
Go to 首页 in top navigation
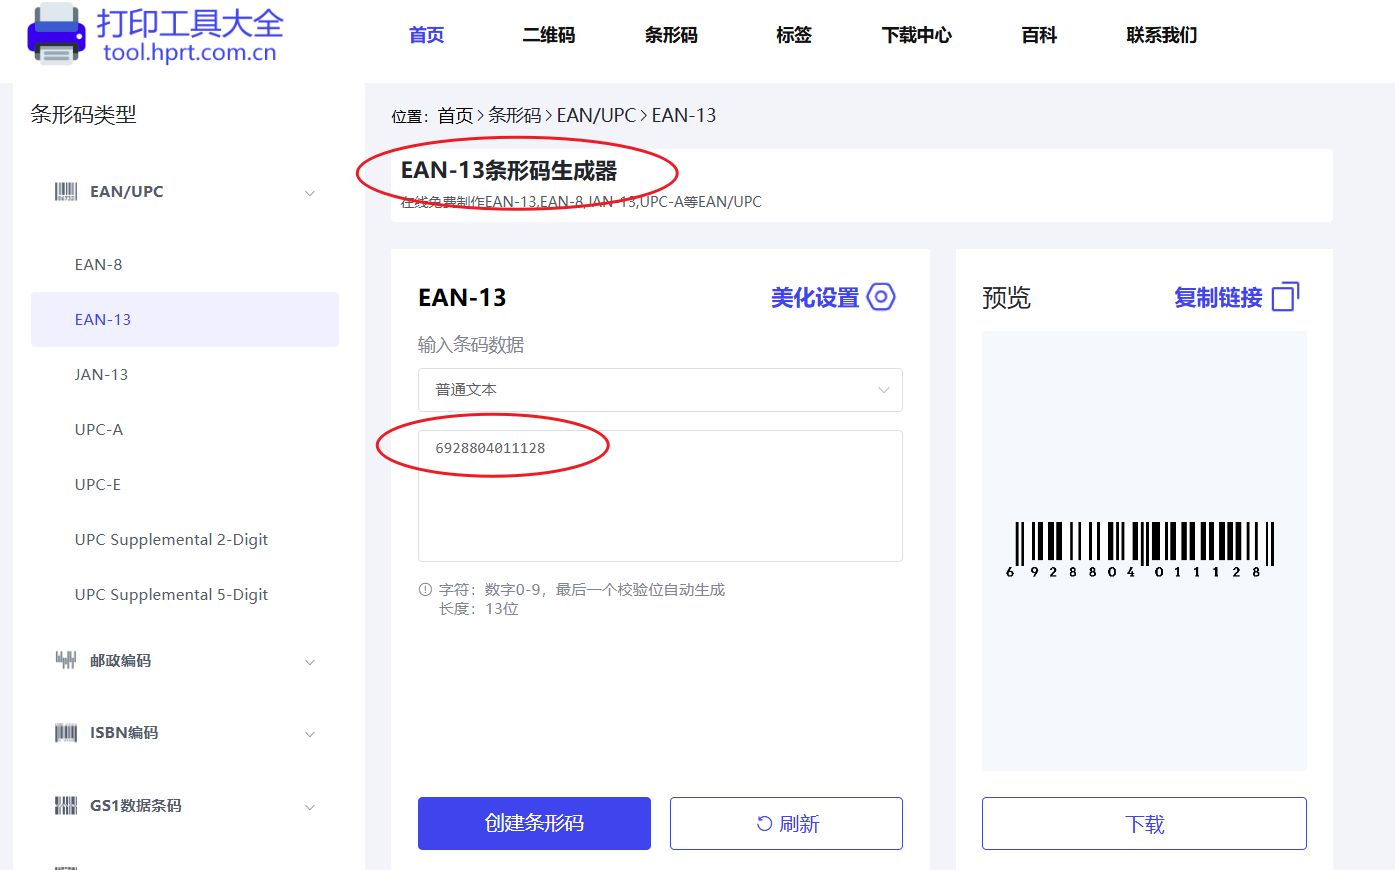[427, 35]
